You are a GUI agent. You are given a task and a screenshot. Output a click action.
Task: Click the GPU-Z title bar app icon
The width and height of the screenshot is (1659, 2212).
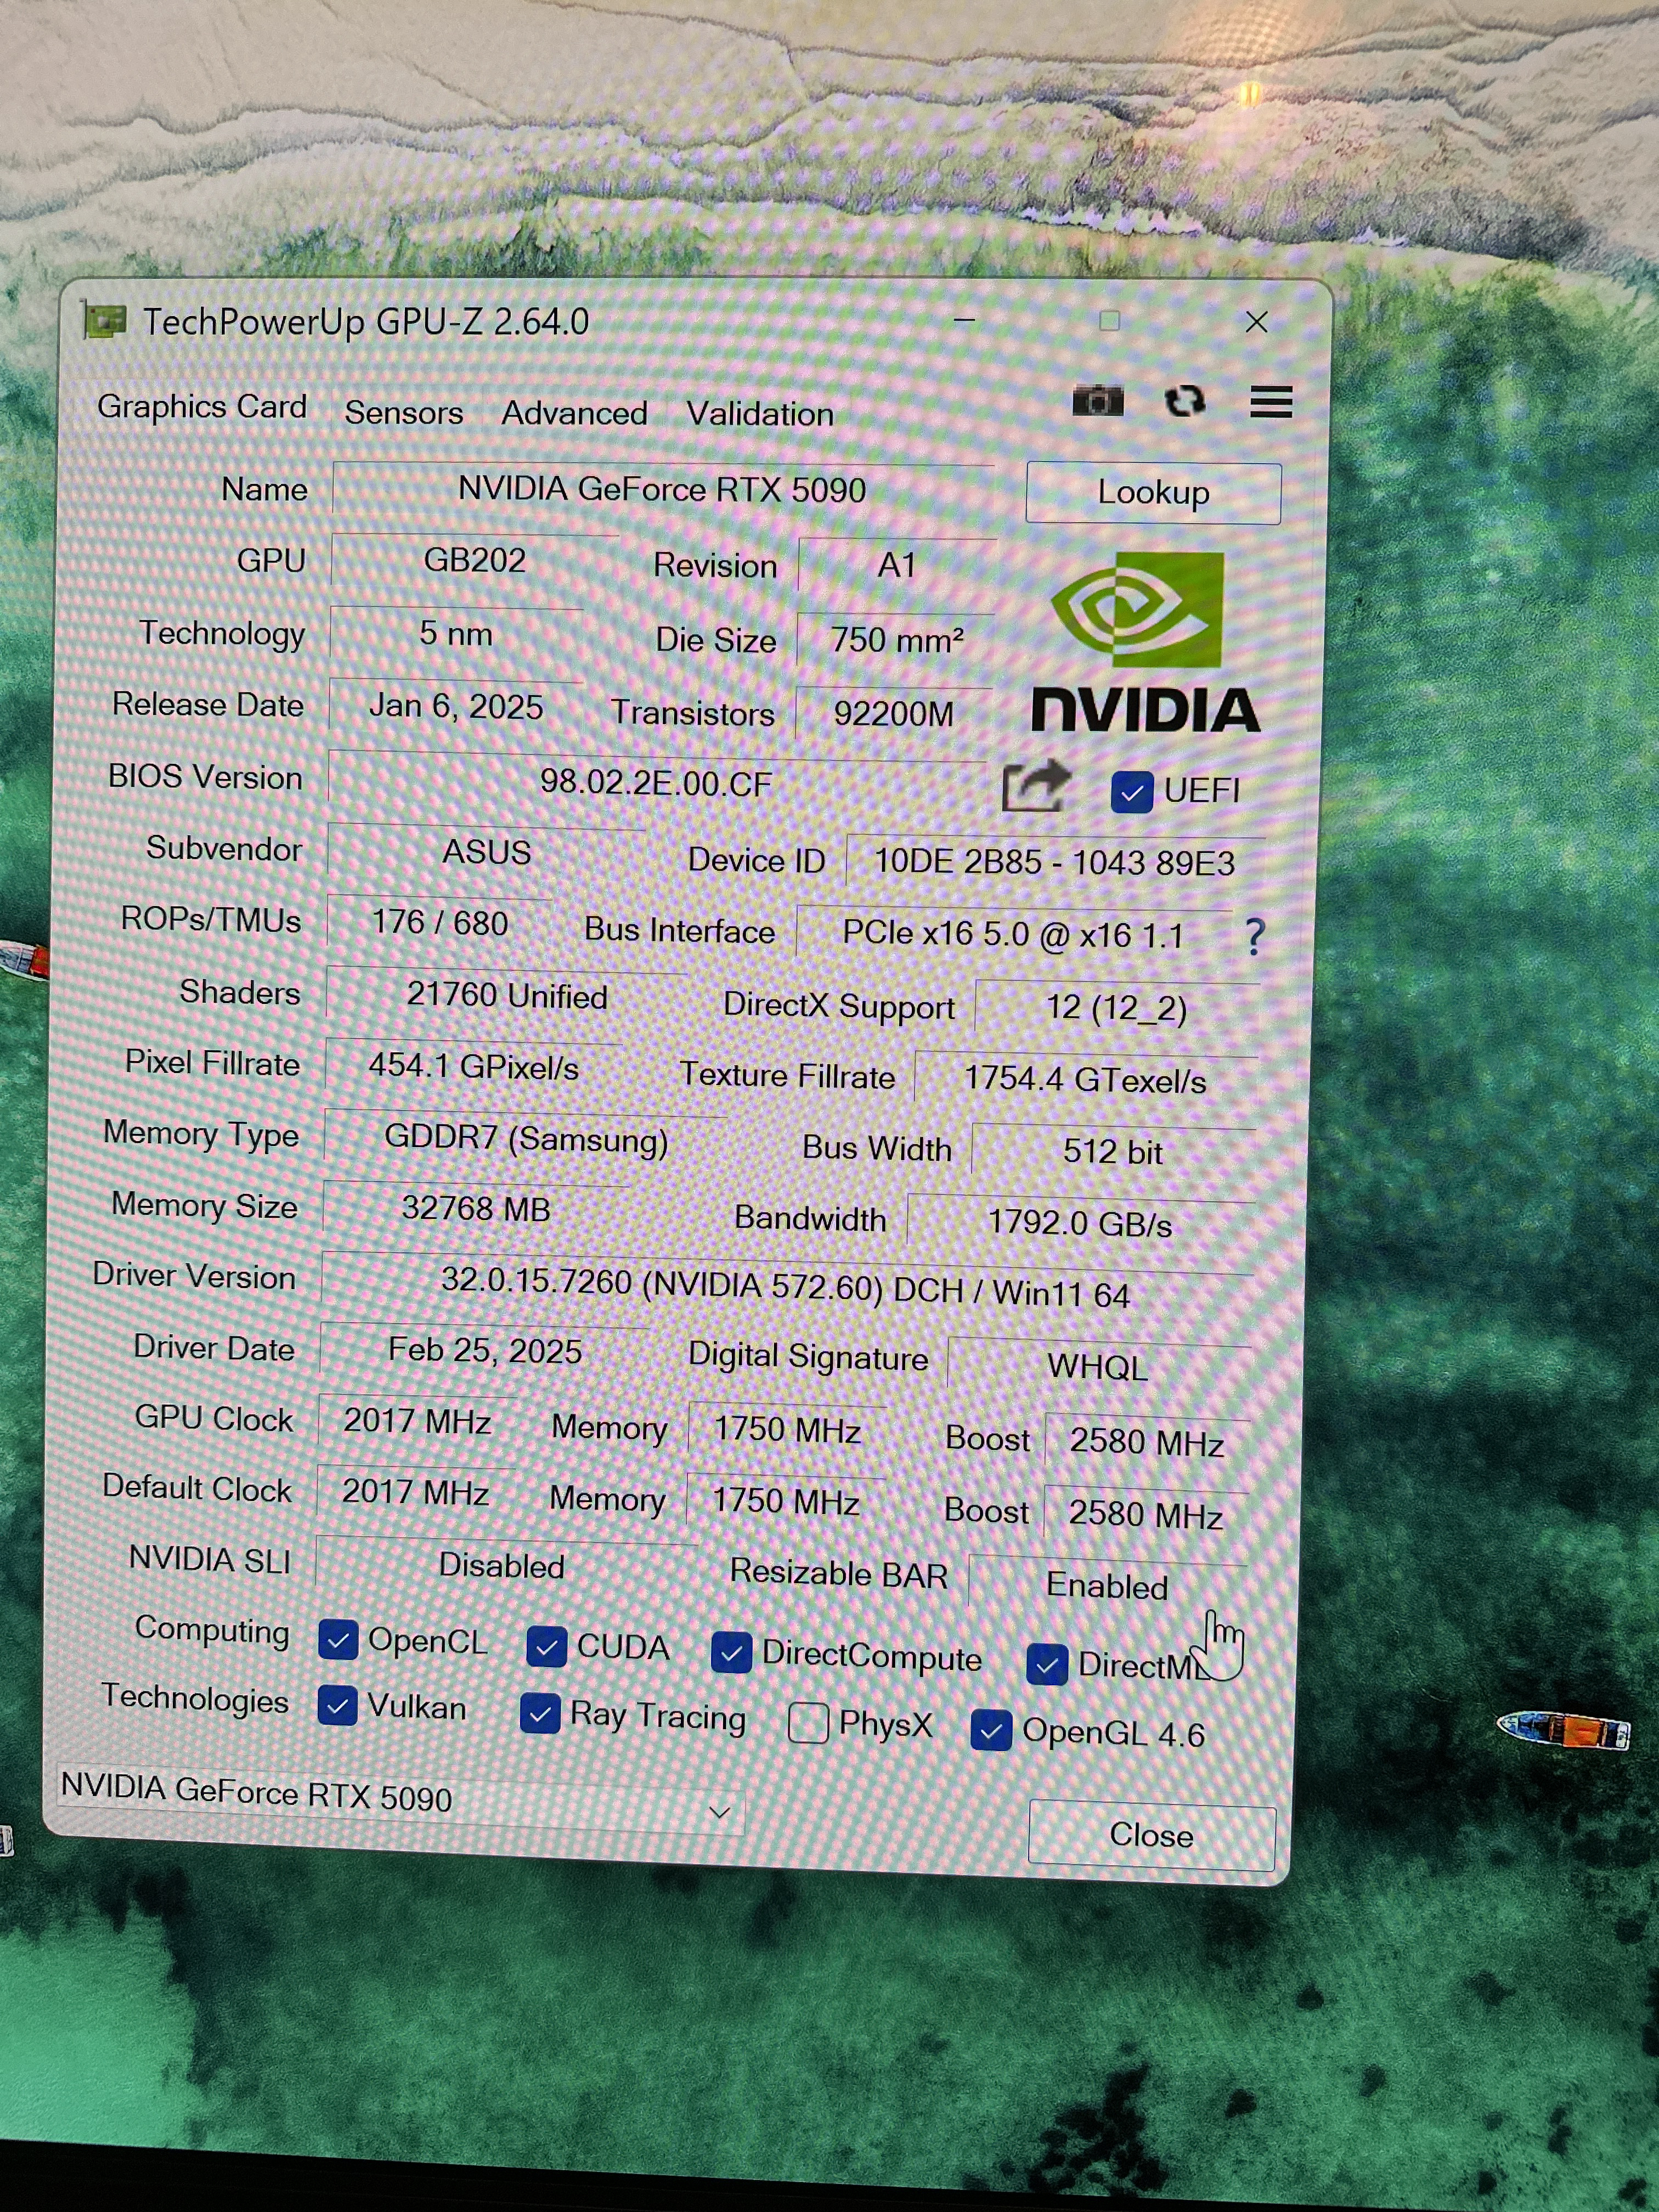pyautogui.click(x=104, y=320)
